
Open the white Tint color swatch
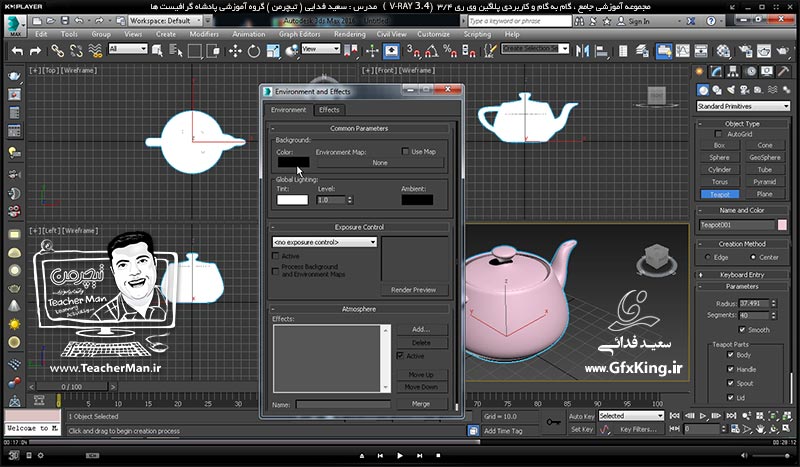[x=292, y=200]
